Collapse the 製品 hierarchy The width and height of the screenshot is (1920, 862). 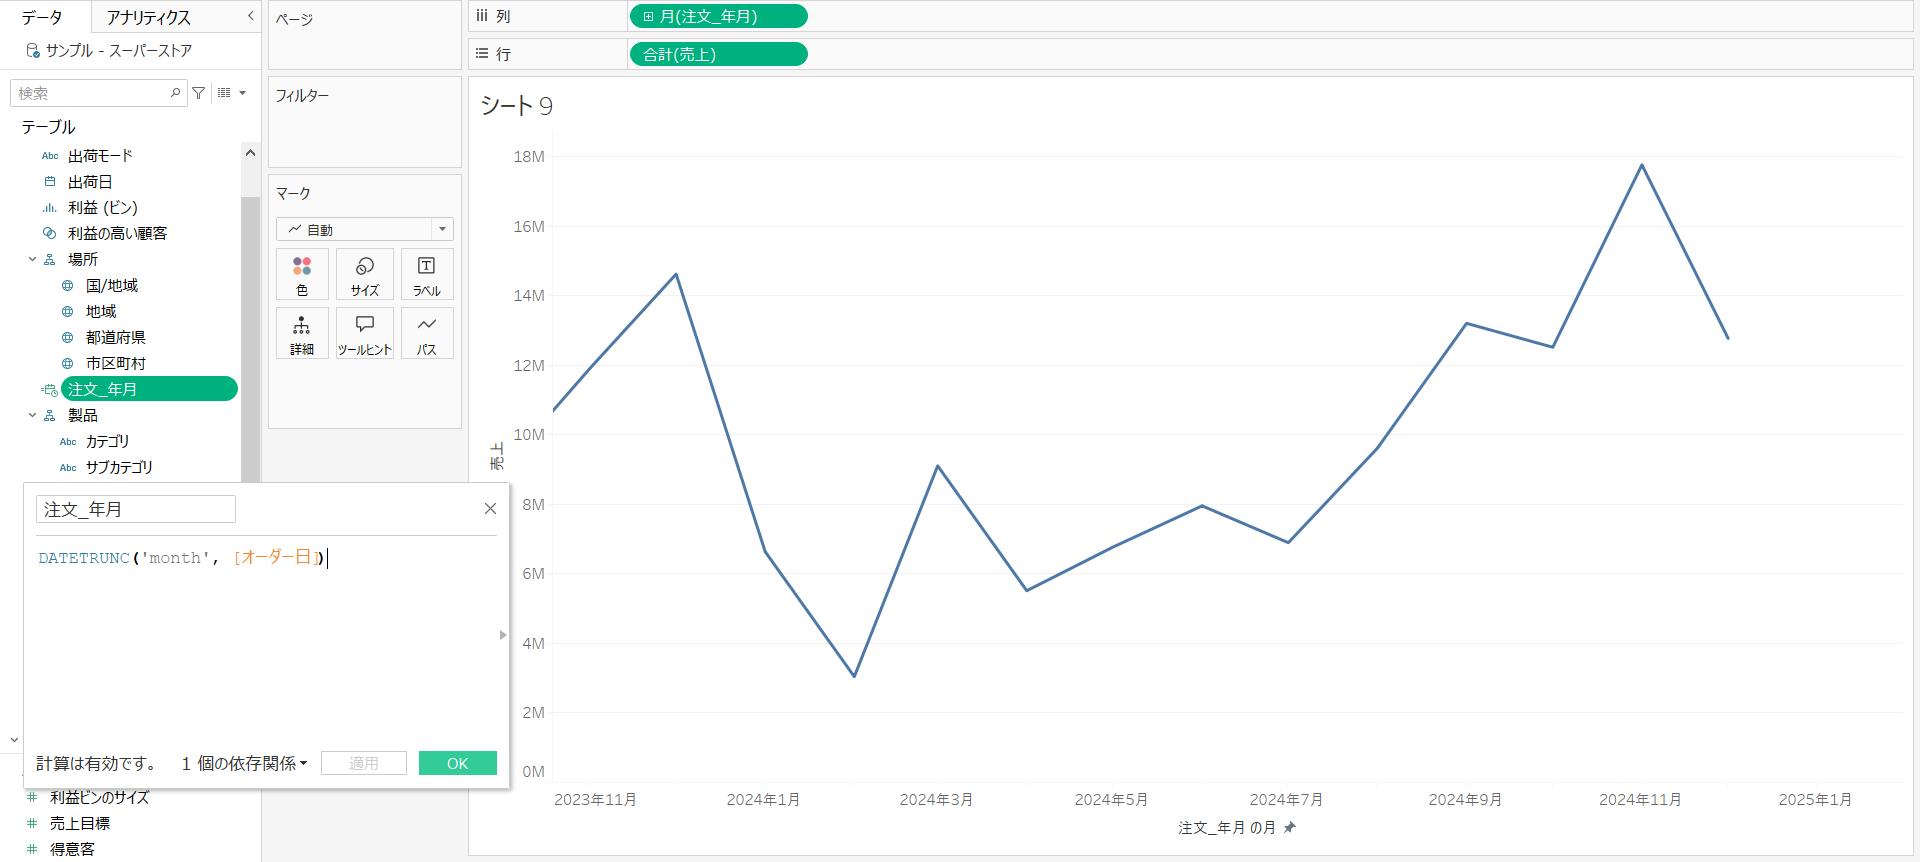tap(32, 416)
